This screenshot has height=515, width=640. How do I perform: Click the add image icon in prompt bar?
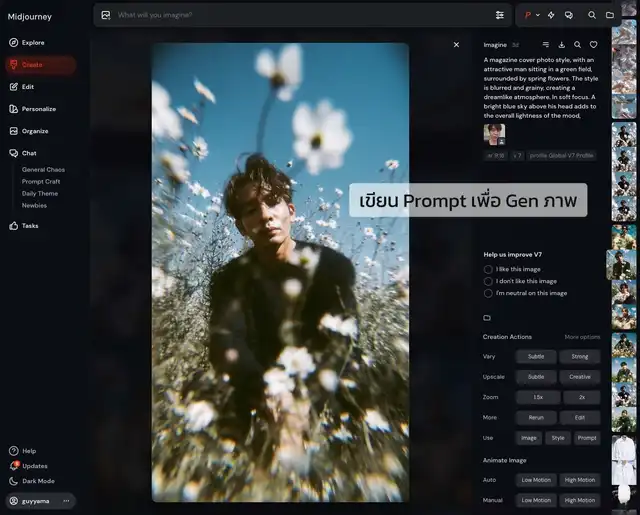pos(106,15)
